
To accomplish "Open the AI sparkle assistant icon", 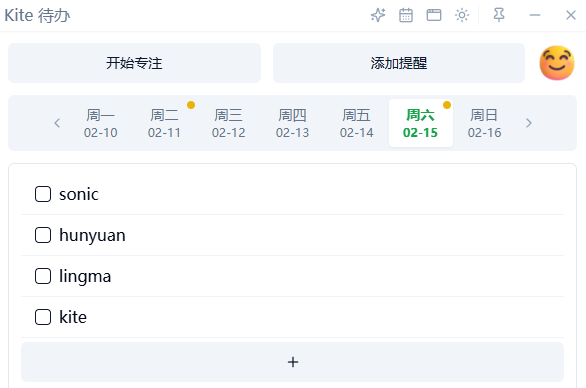I will (x=378, y=15).
